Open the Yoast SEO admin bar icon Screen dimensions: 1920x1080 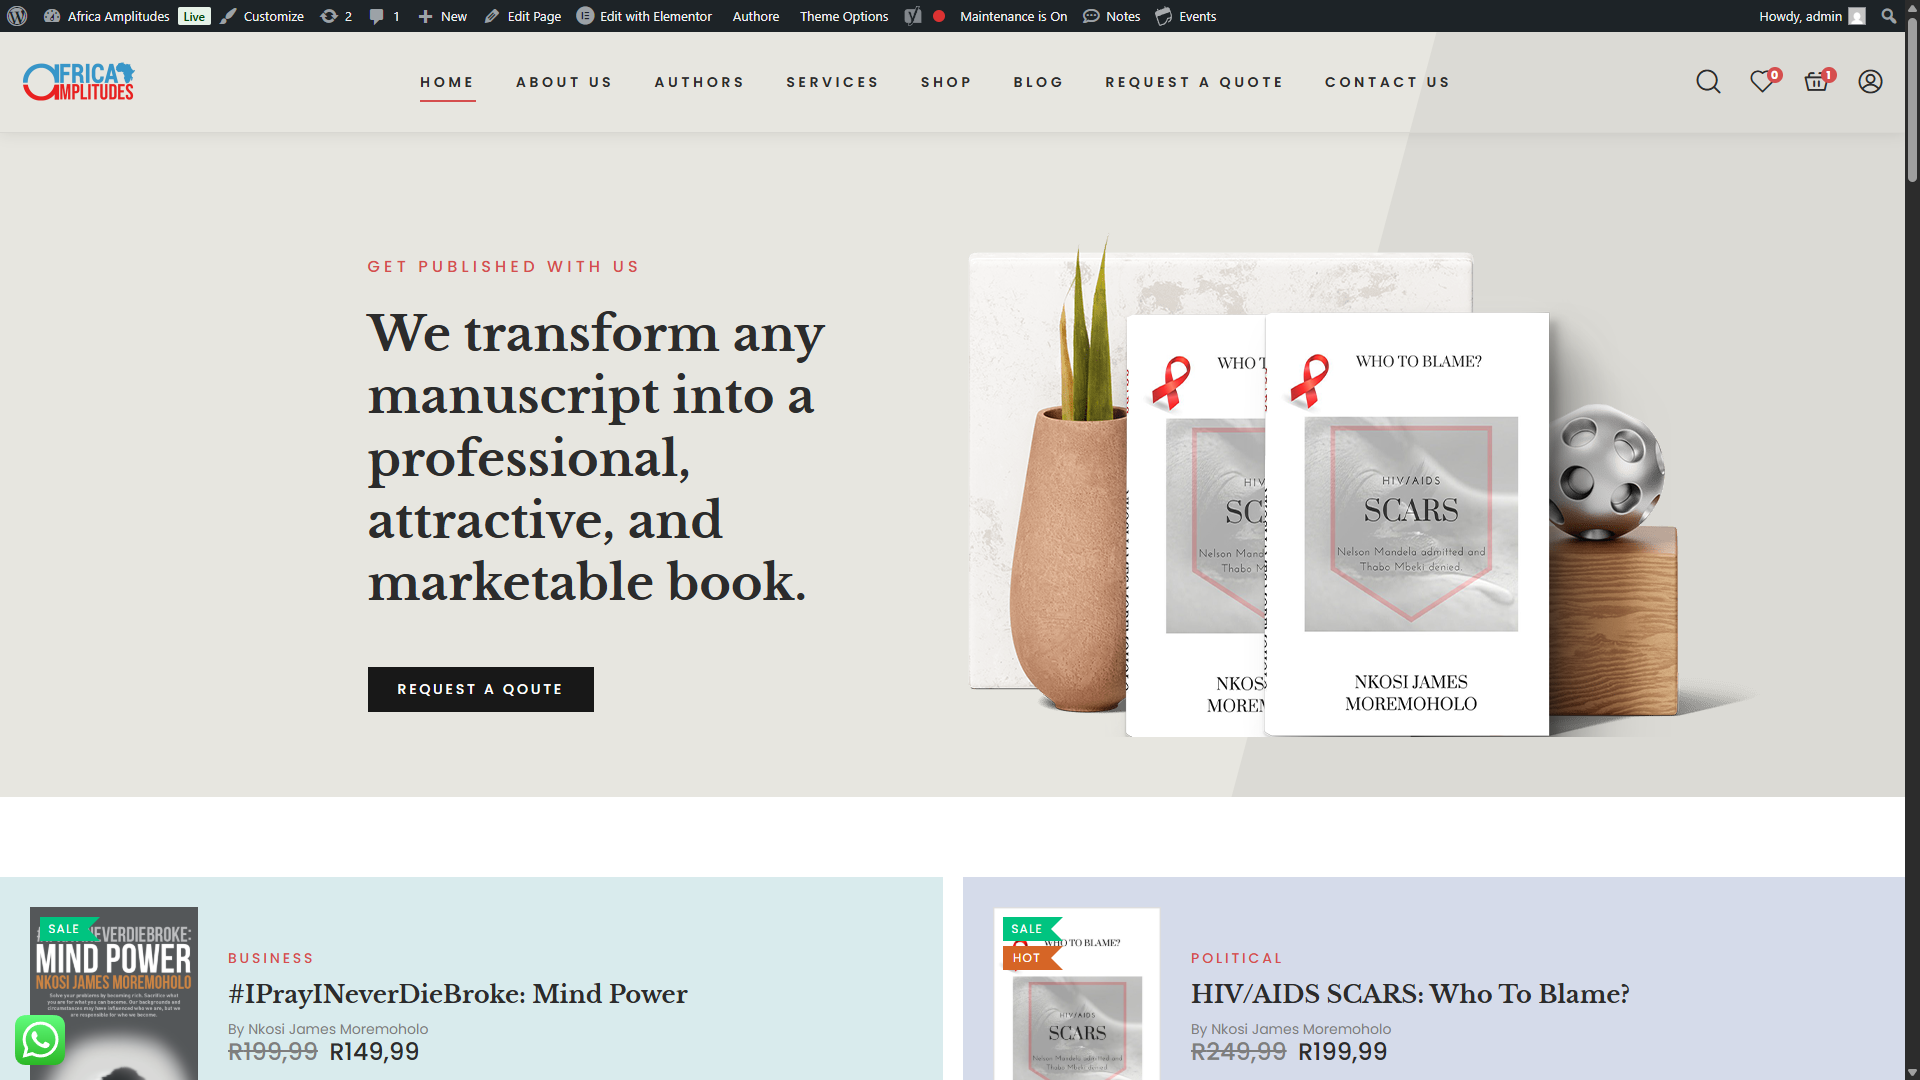pyautogui.click(x=913, y=16)
